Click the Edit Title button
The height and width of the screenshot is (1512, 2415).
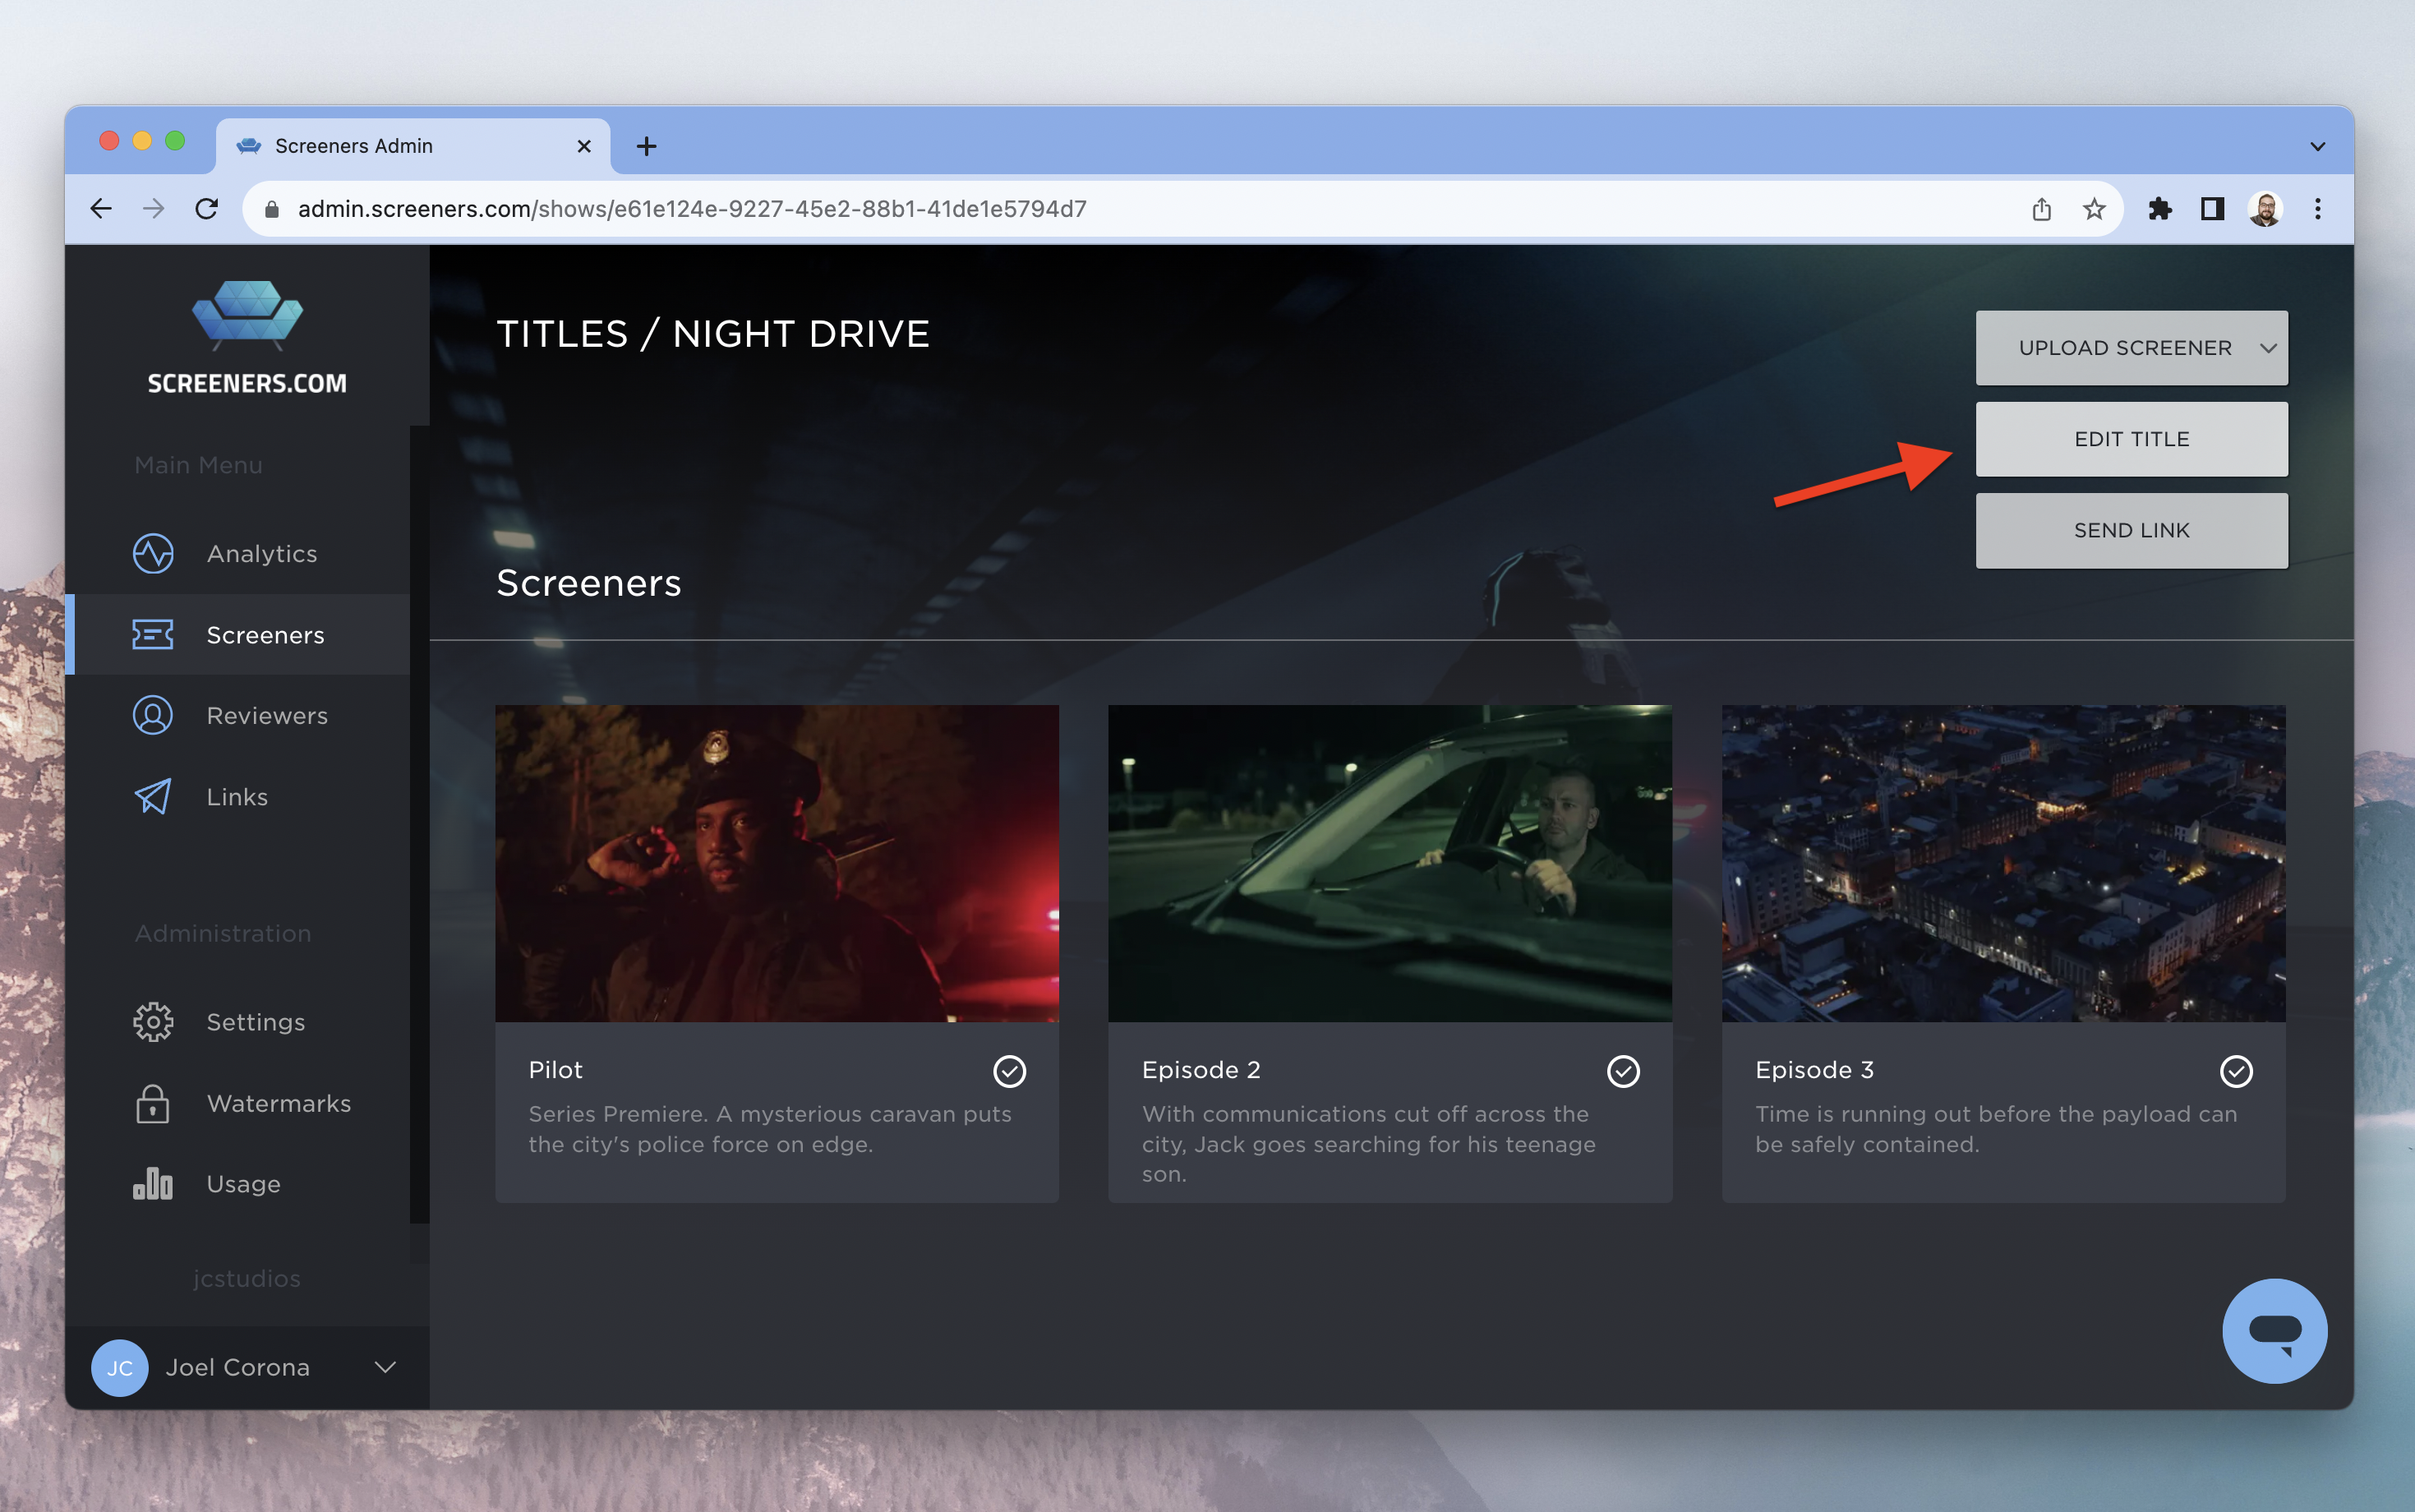tap(2131, 439)
